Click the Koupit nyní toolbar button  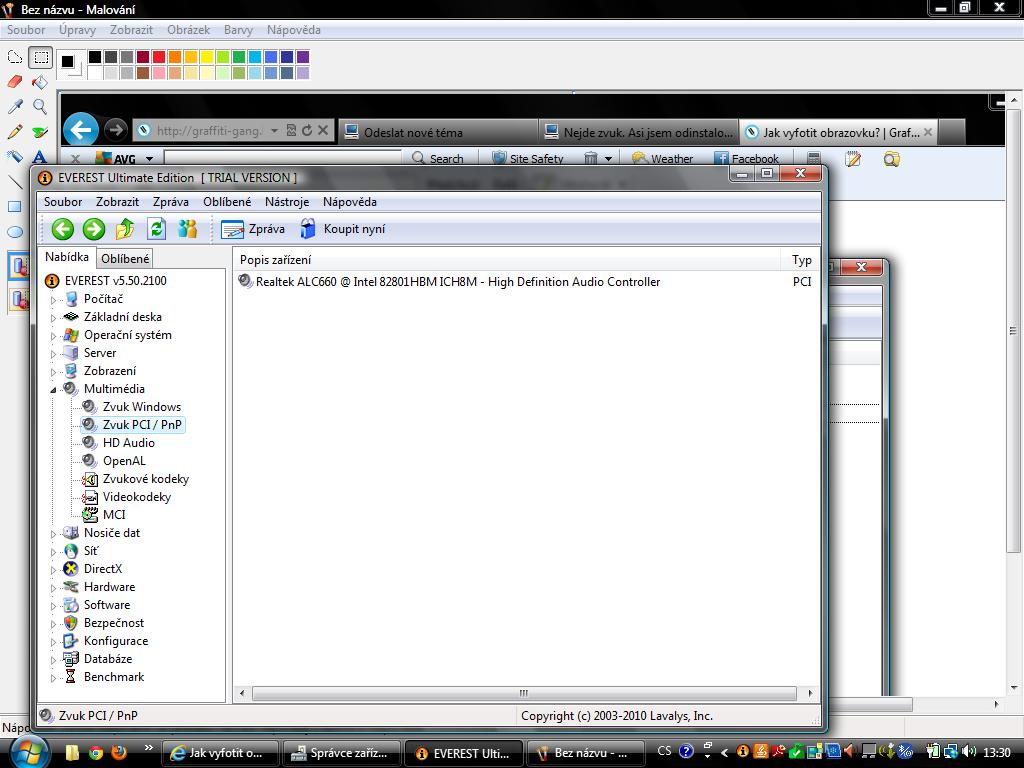tap(343, 229)
